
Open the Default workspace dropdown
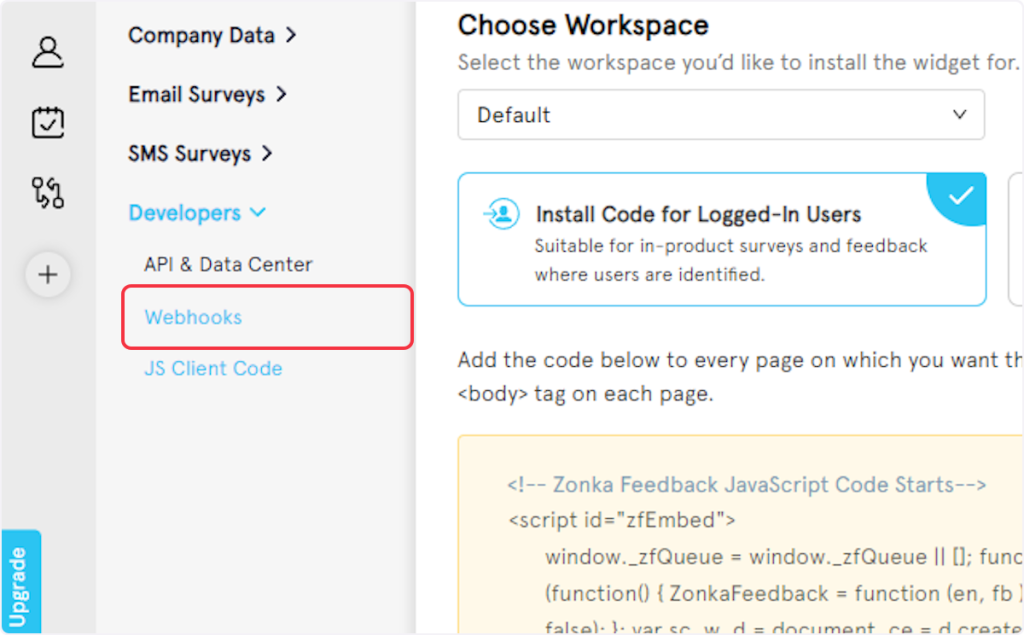pos(720,115)
